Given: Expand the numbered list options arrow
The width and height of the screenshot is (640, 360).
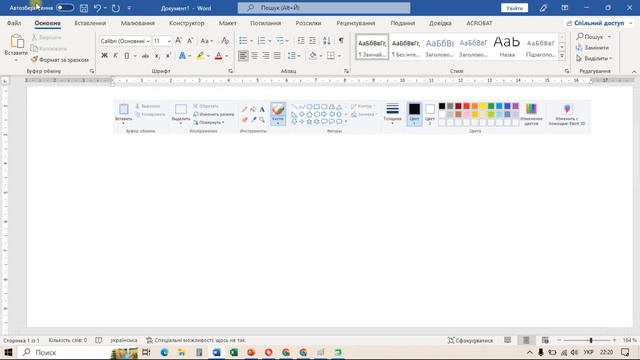Looking at the screenshot, I should tap(269, 41).
